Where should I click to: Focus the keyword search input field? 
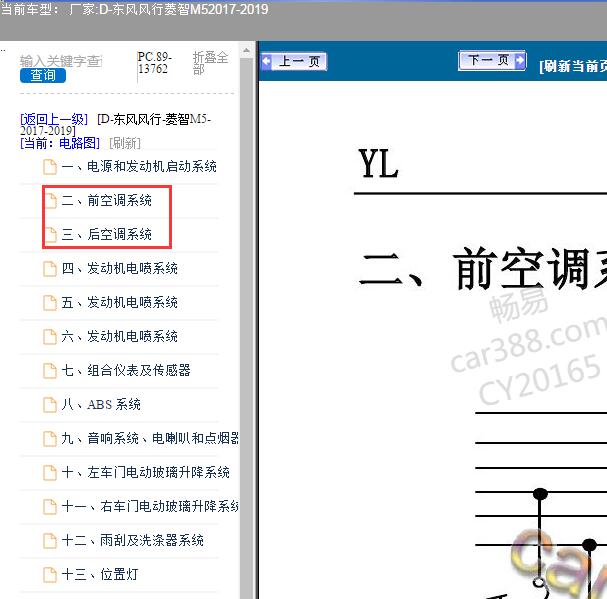(61, 61)
